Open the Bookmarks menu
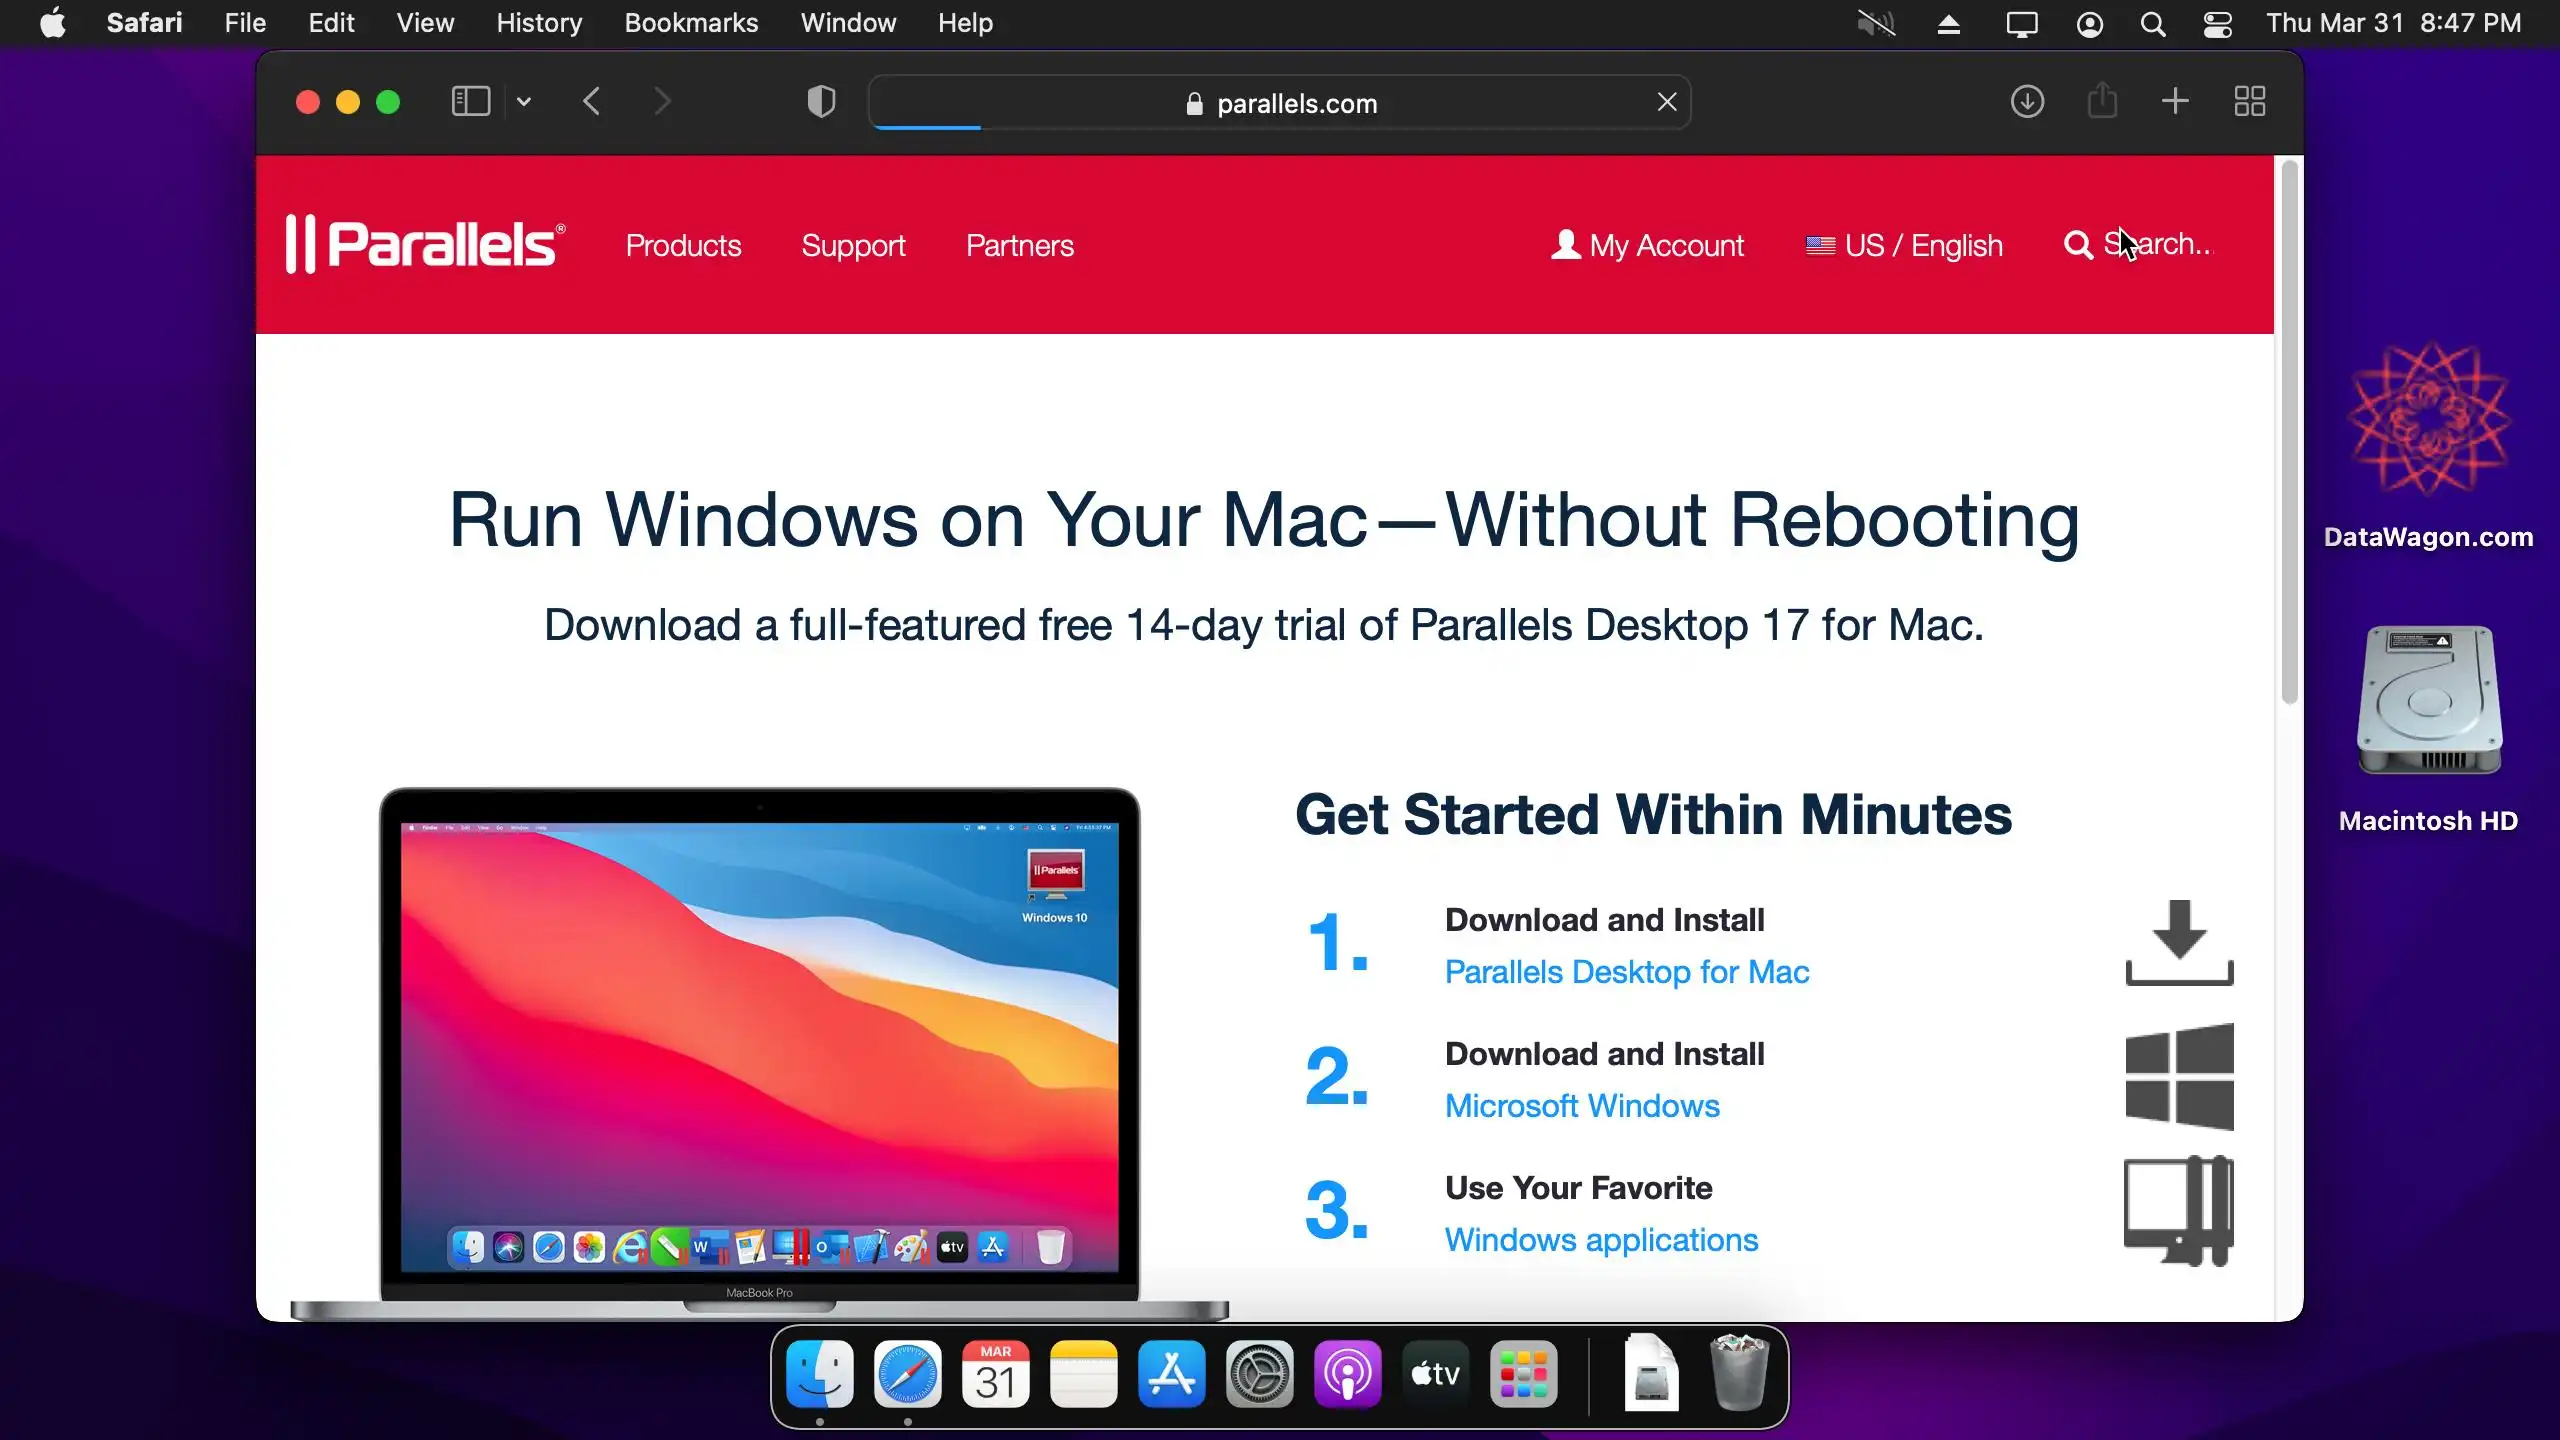The width and height of the screenshot is (2560, 1440). click(x=691, y=23)
